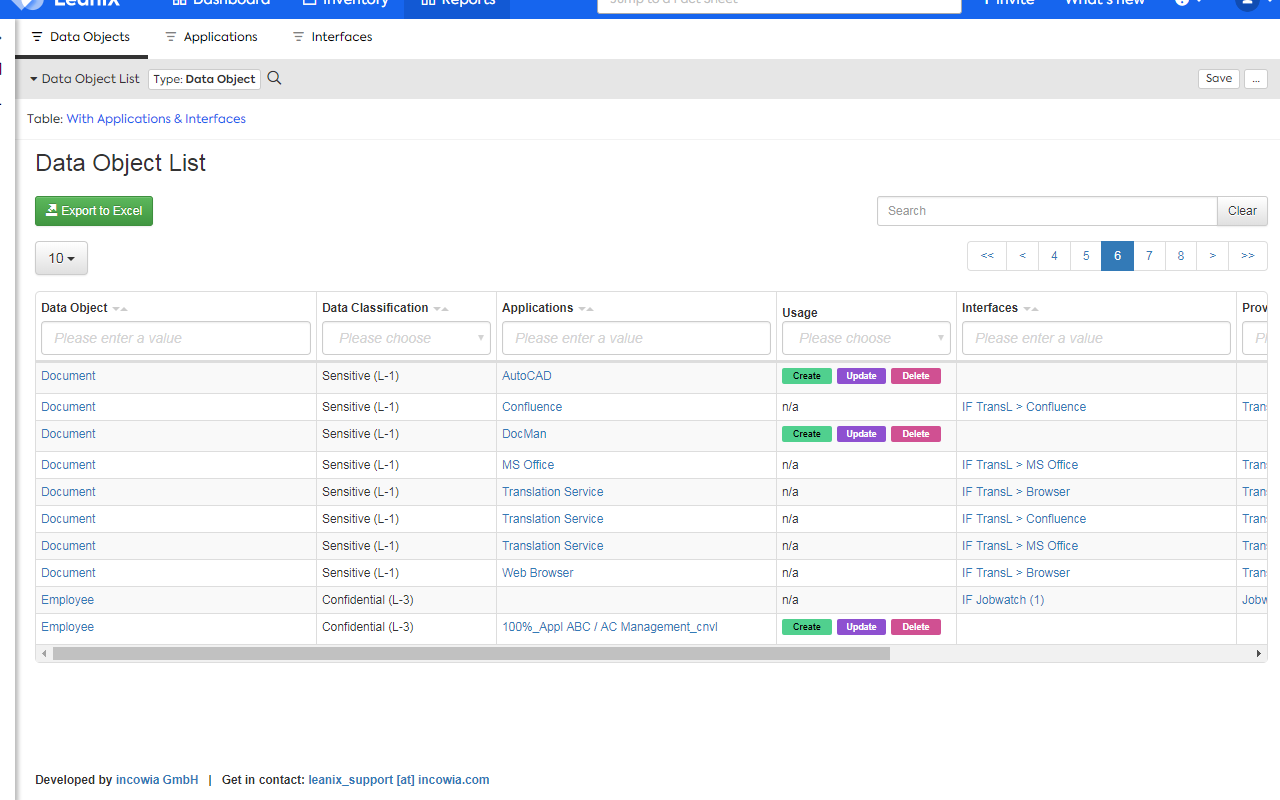Click the Usage column header
The height and width of the screenshot is (800, 1280).
point(800,313)
